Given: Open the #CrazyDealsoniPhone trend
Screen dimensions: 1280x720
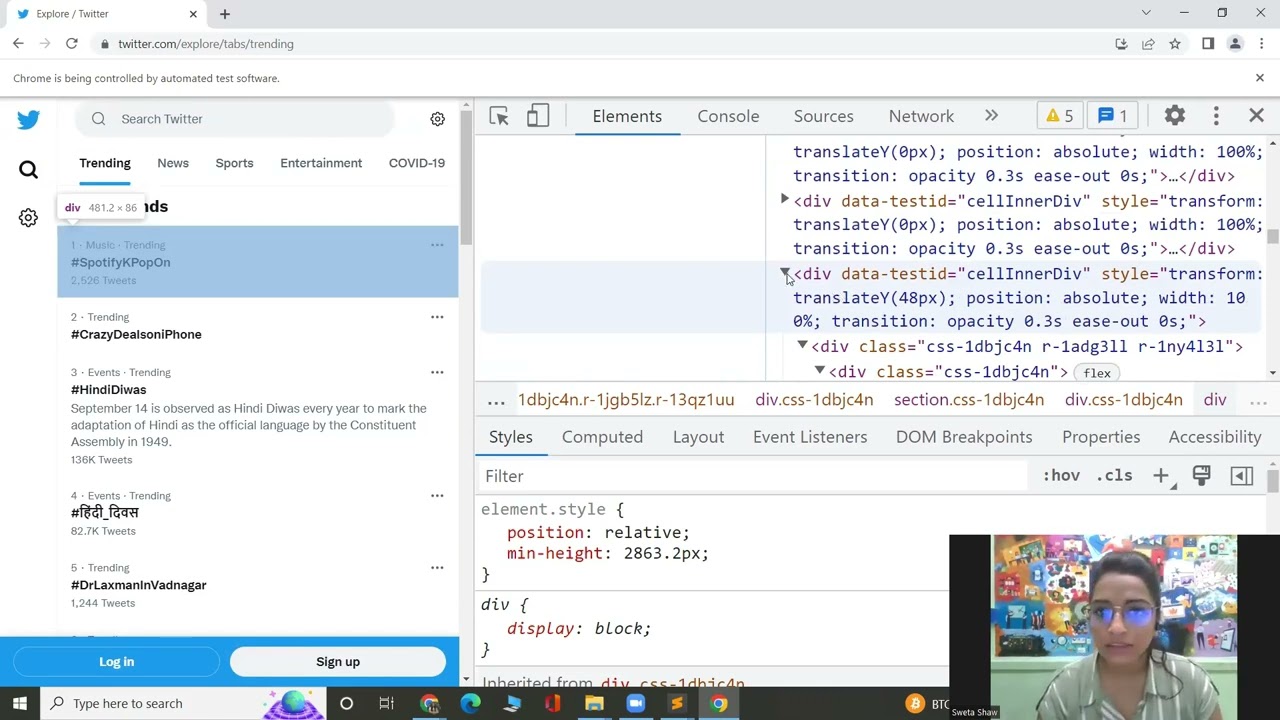Looking at the screenshot, I should (136, 334).
